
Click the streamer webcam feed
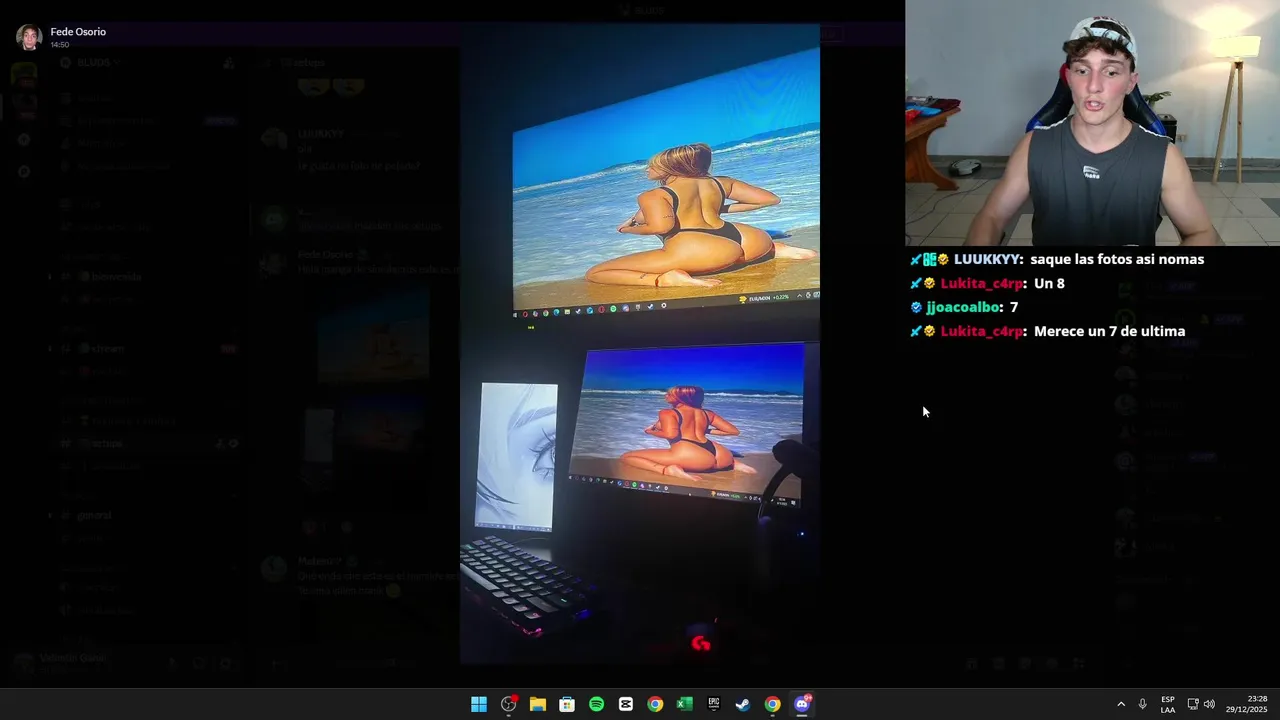[x=1092, y=122]
